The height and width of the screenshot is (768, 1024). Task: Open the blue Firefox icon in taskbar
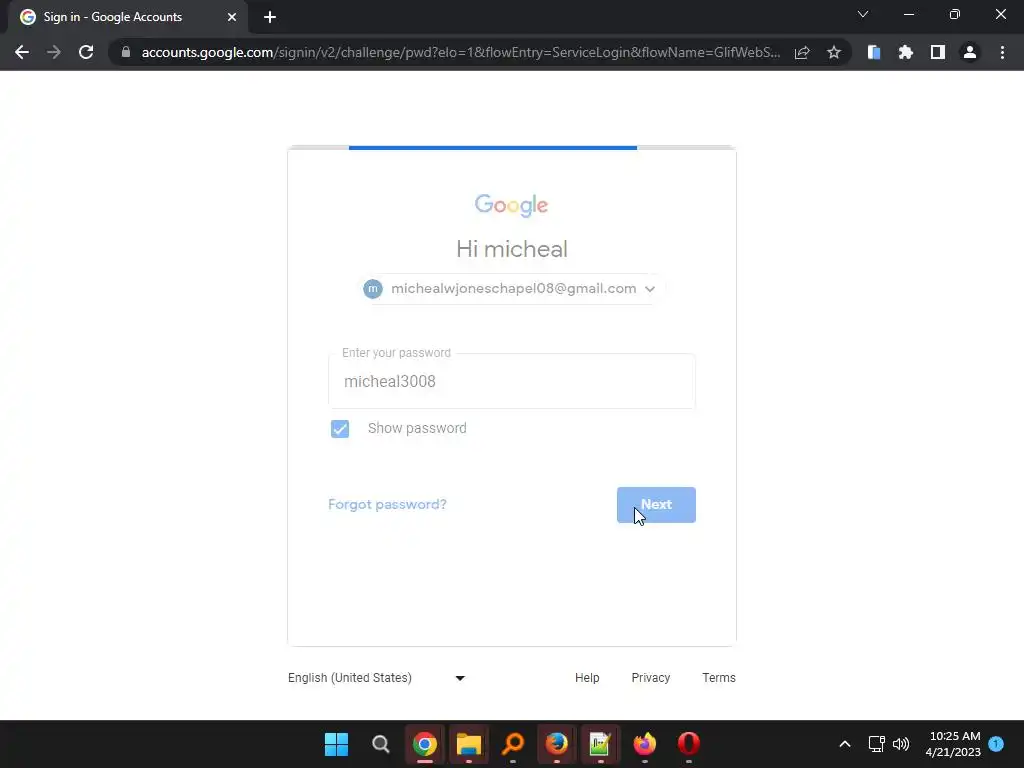(x=557, y=744)
